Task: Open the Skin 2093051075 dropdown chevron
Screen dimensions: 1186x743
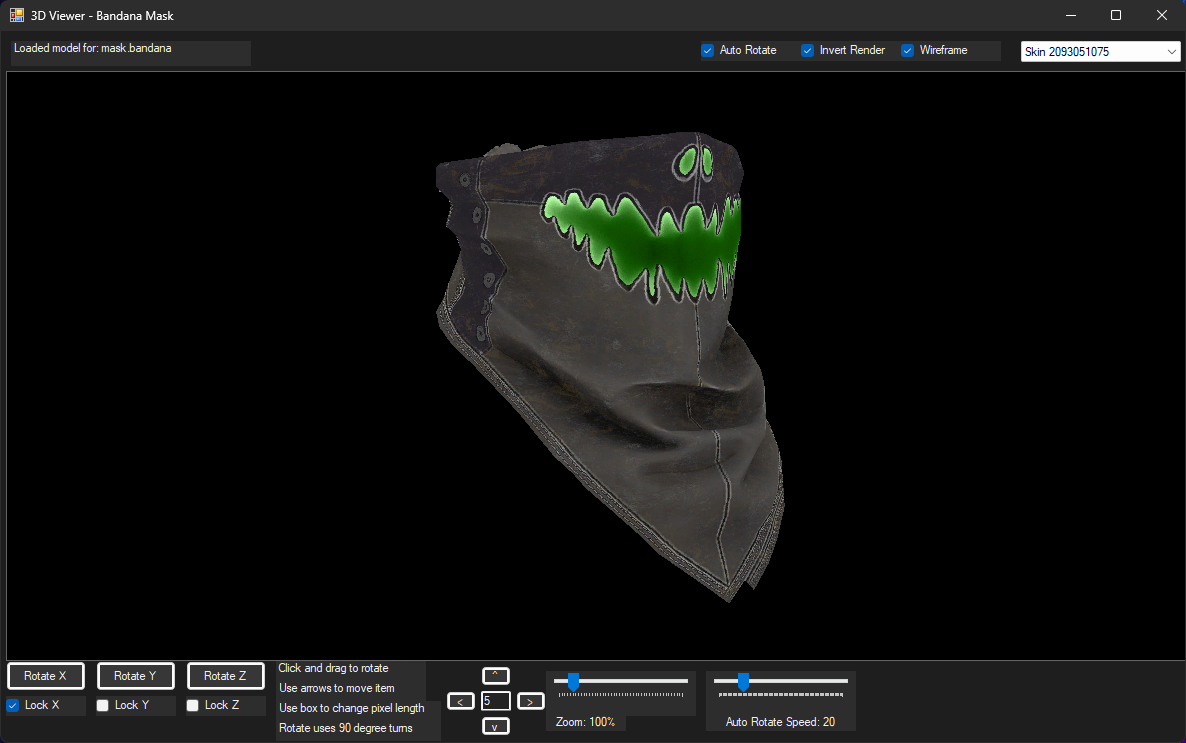Action: point(1172,51)
